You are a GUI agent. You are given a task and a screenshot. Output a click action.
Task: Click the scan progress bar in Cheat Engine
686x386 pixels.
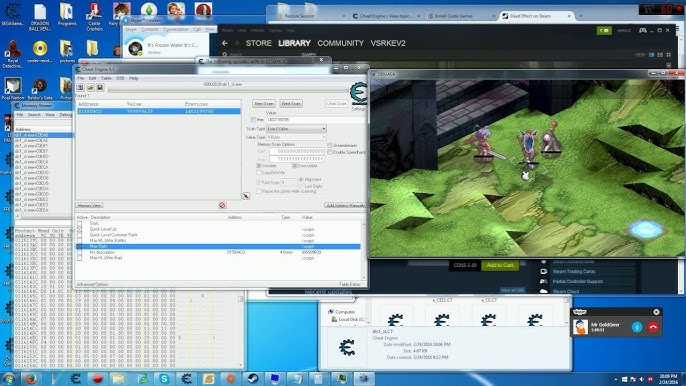(228, 90)
